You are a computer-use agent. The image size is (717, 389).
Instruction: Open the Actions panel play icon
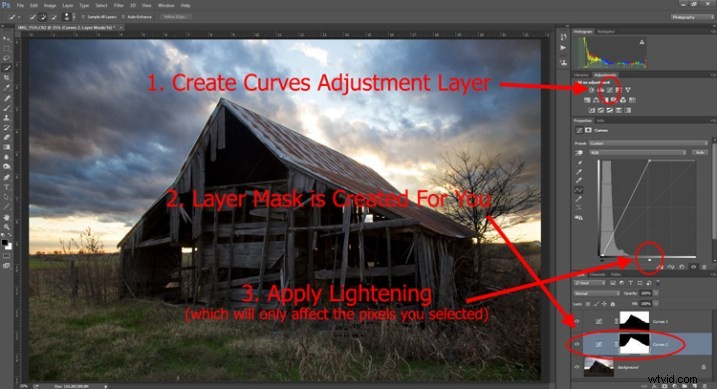coord(563,48)
